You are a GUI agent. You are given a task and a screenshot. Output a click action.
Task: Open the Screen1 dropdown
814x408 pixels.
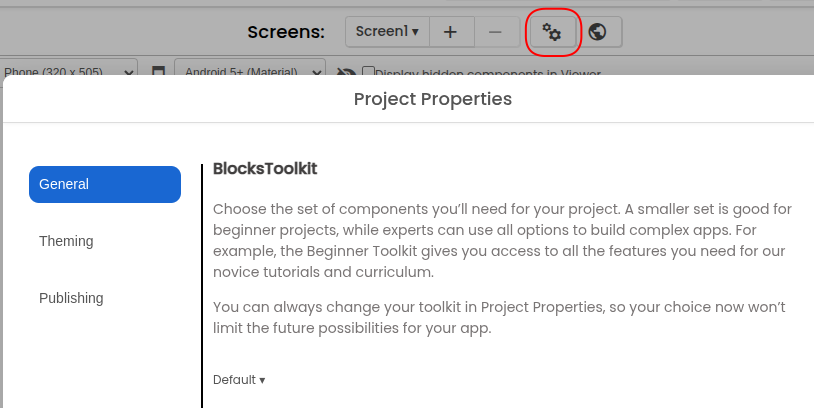tap(387, 32)
